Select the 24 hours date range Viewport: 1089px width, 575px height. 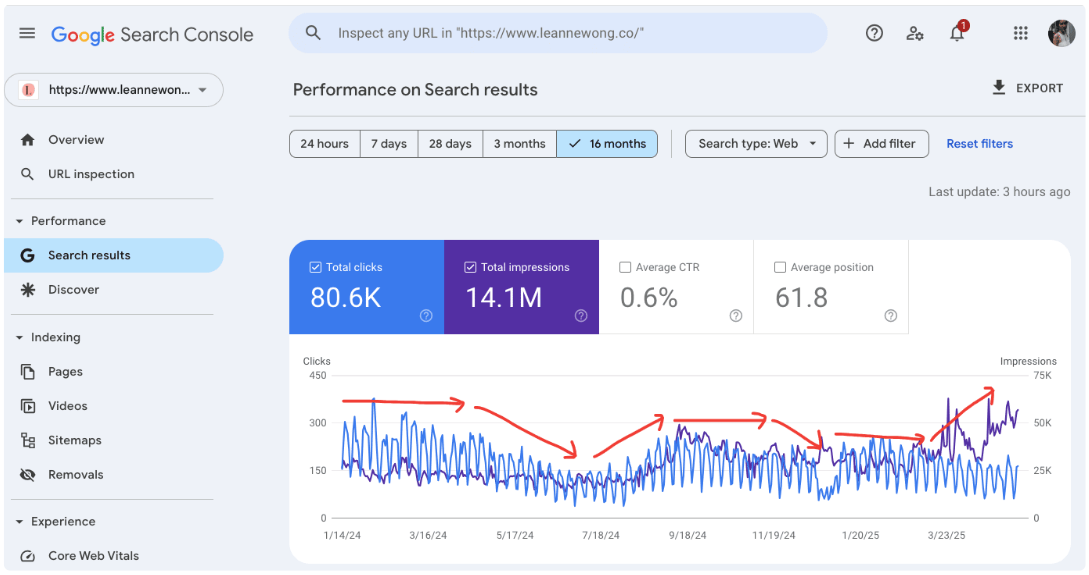click(324, 144)
